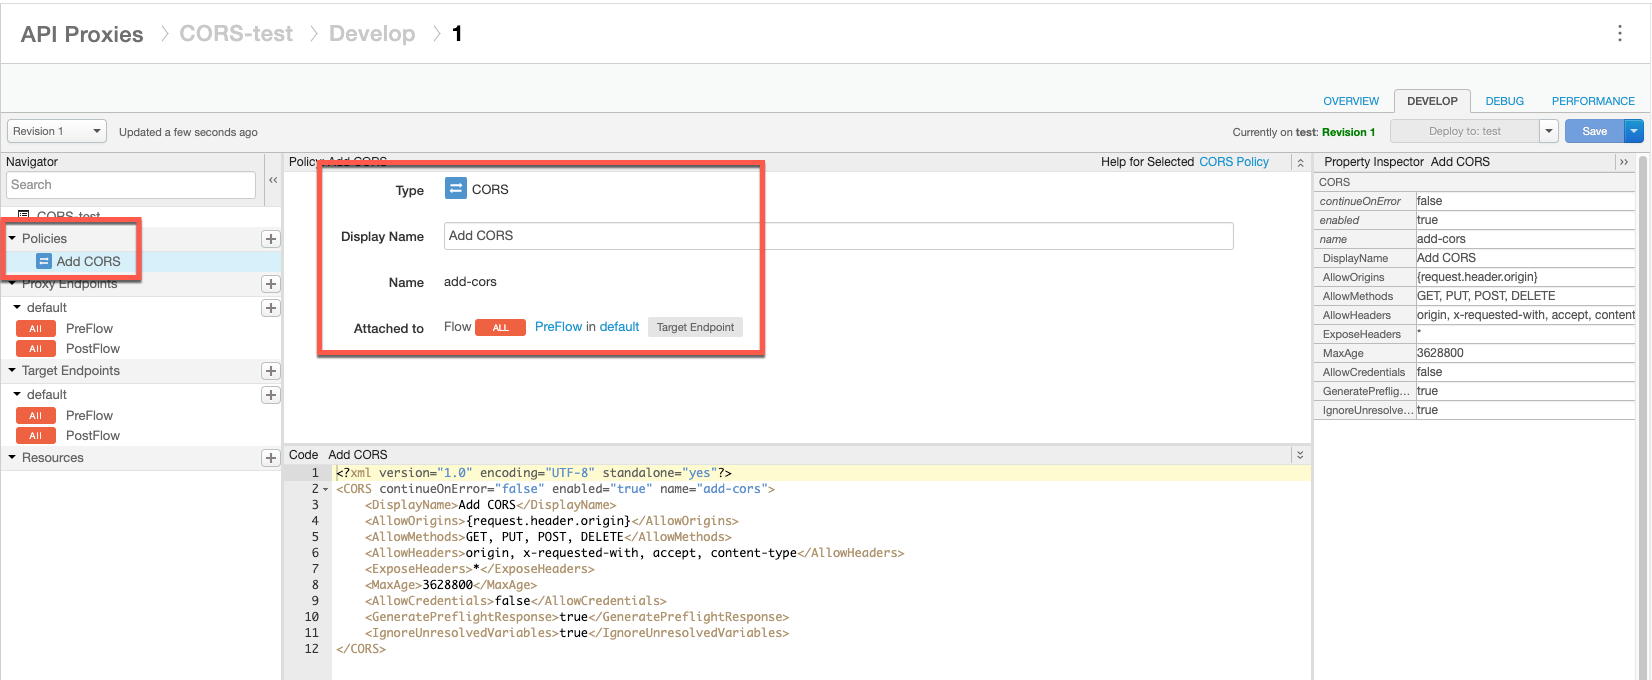Click the CORS policy type icon
Image resolution: width=1652 pixels, height=680 pixels.
pyautogui.click(x=456, y=188)
